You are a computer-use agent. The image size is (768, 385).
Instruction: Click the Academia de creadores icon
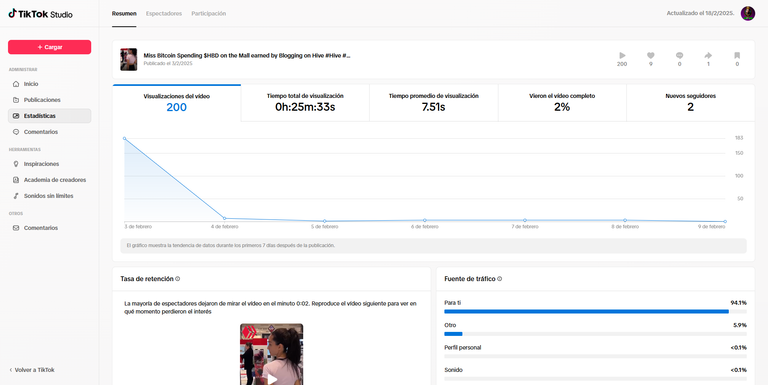pyautogui.click(x=16, y=180)
